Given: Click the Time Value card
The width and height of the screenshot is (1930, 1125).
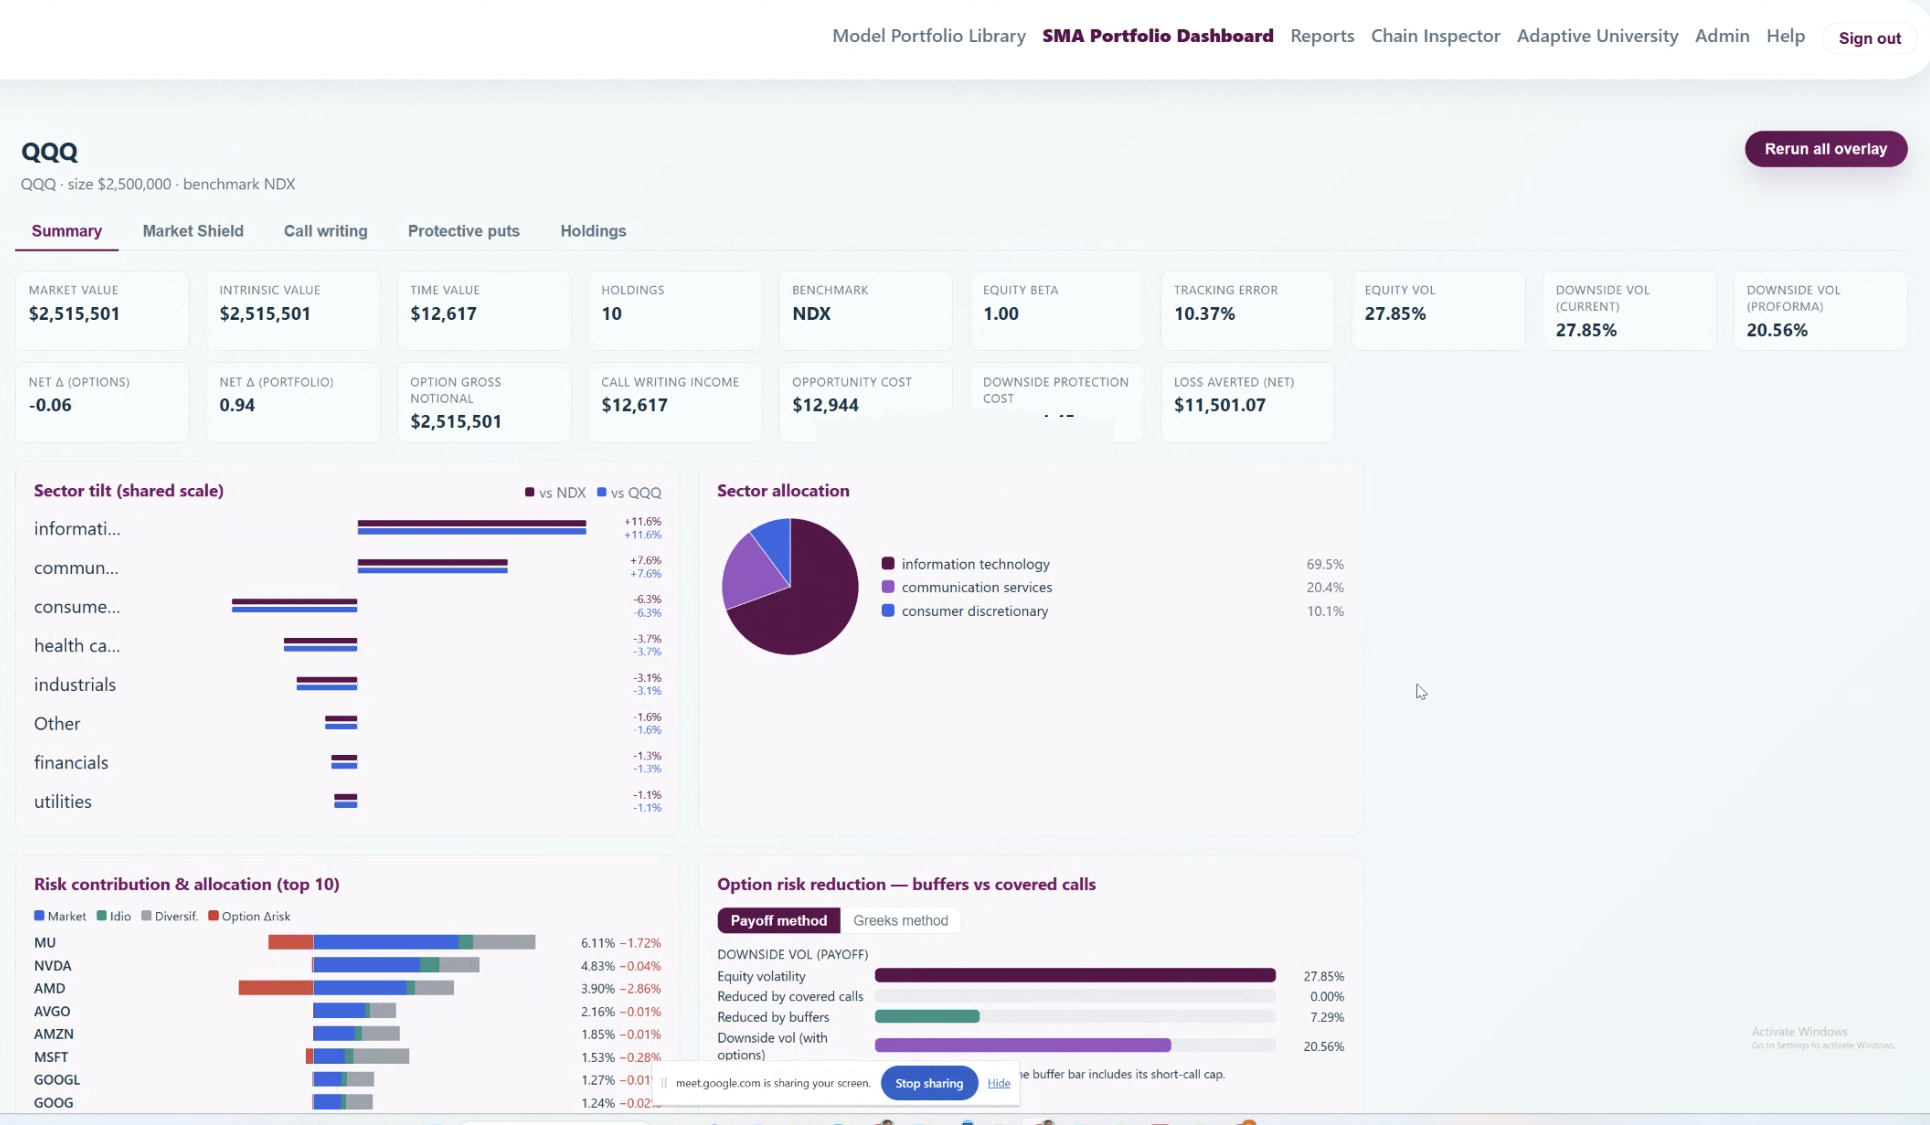Looking at the screenshot, I should click(x=484, y=311).
